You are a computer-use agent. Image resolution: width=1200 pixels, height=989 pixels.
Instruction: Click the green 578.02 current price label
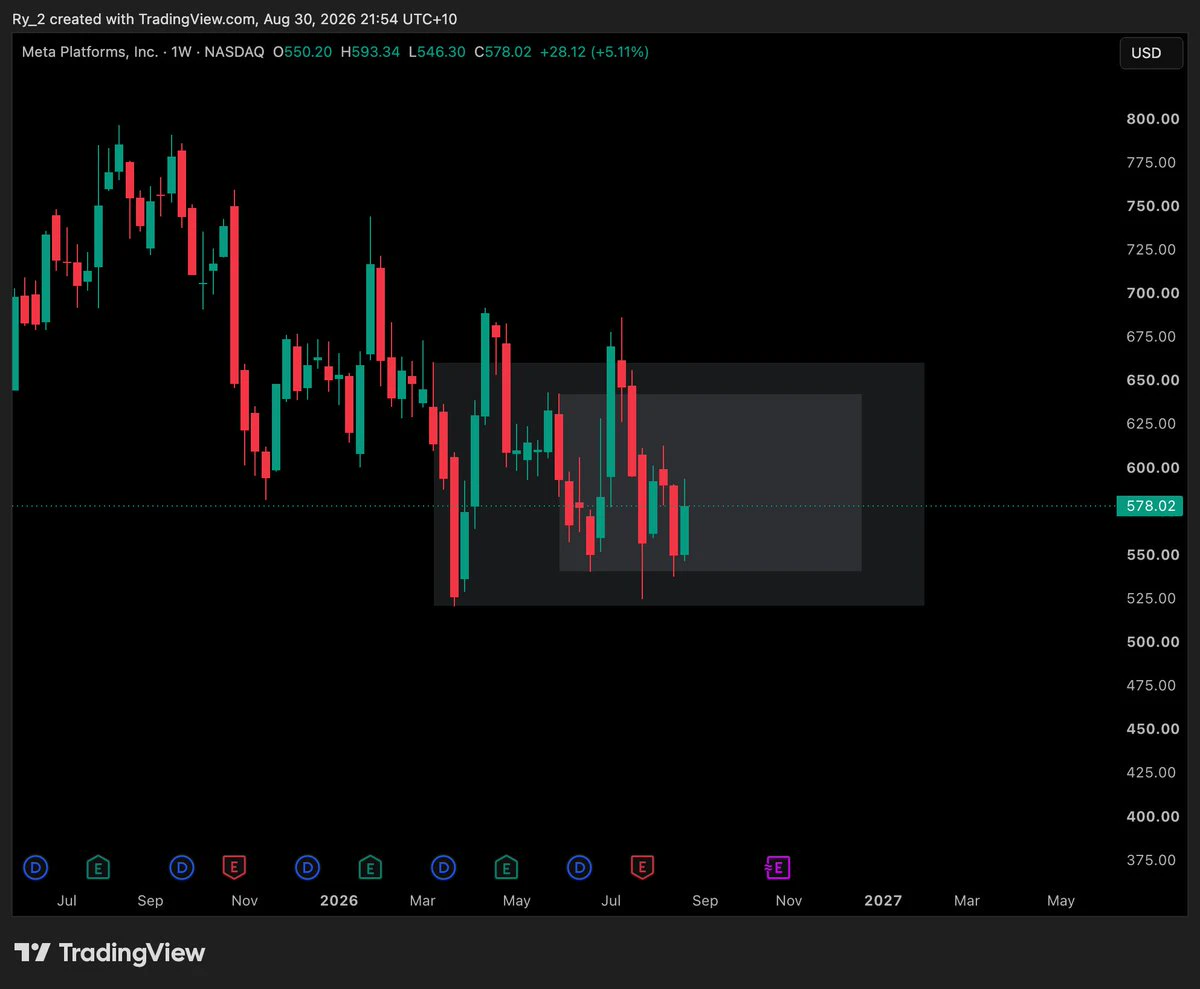tap(1149, 507)
